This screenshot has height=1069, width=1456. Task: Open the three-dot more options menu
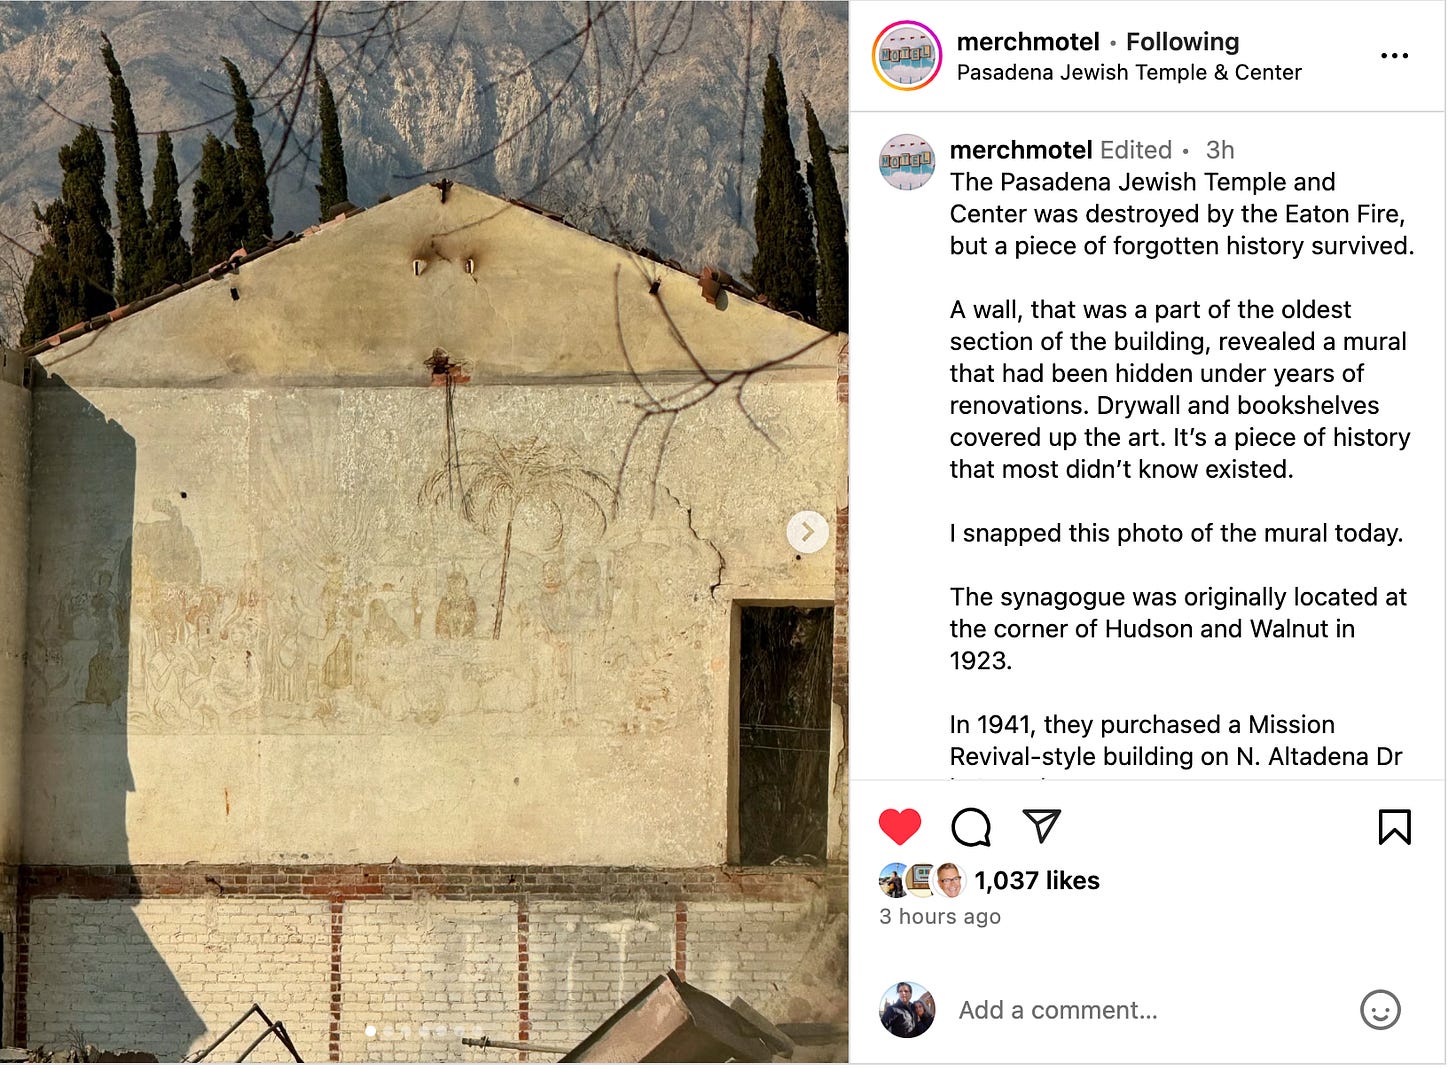click(1394, 56)
